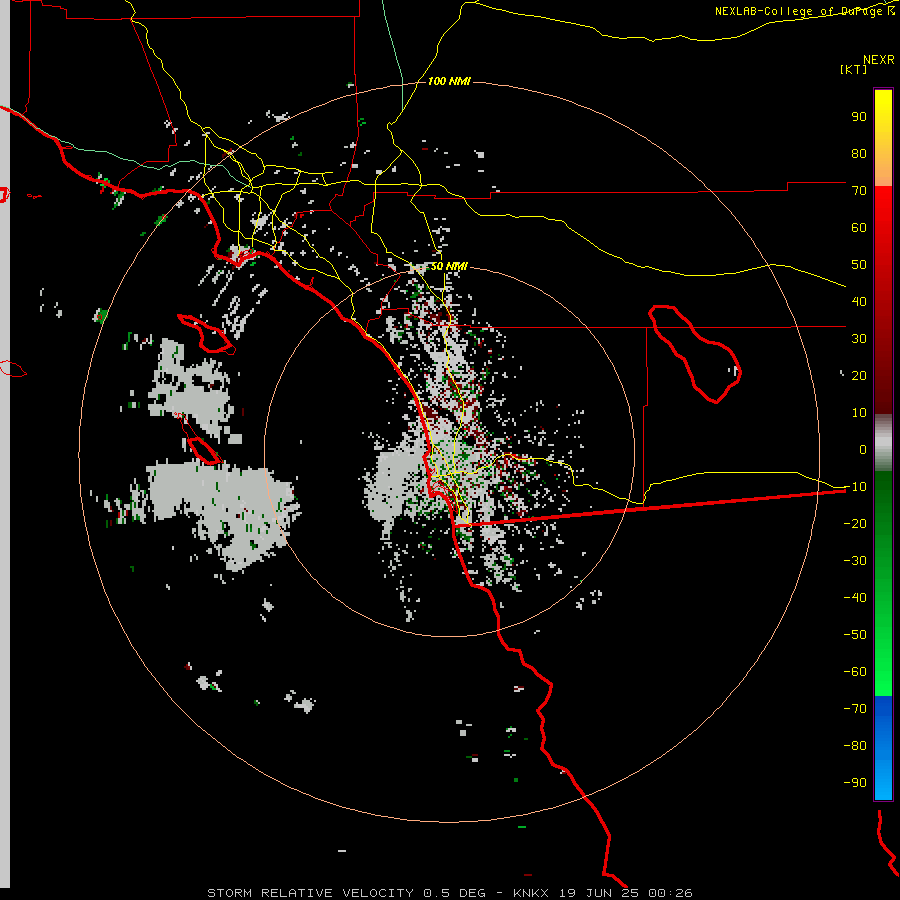This screenshot has width=900, height=900.
Task: Click the positive 70 scale value
Action: (859, 191)
